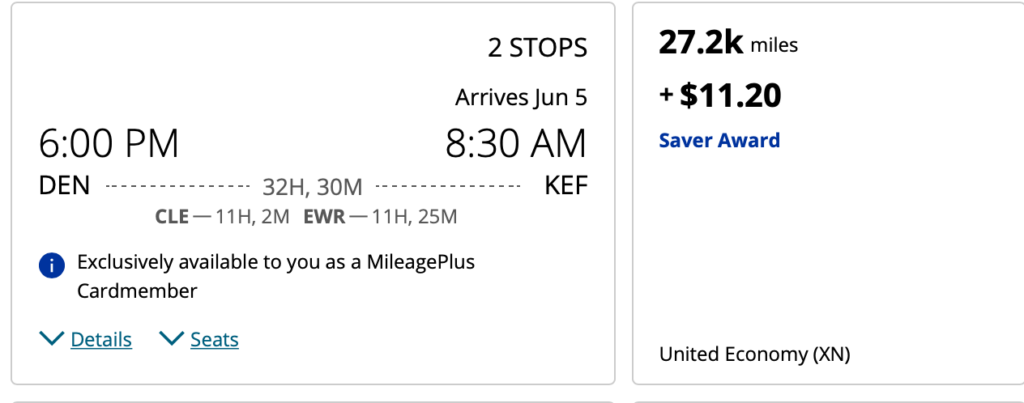1024x403 pixels.
Task: Click the 6:00 PM departure time
Action: pyautogui.click(x=108, y=144)
